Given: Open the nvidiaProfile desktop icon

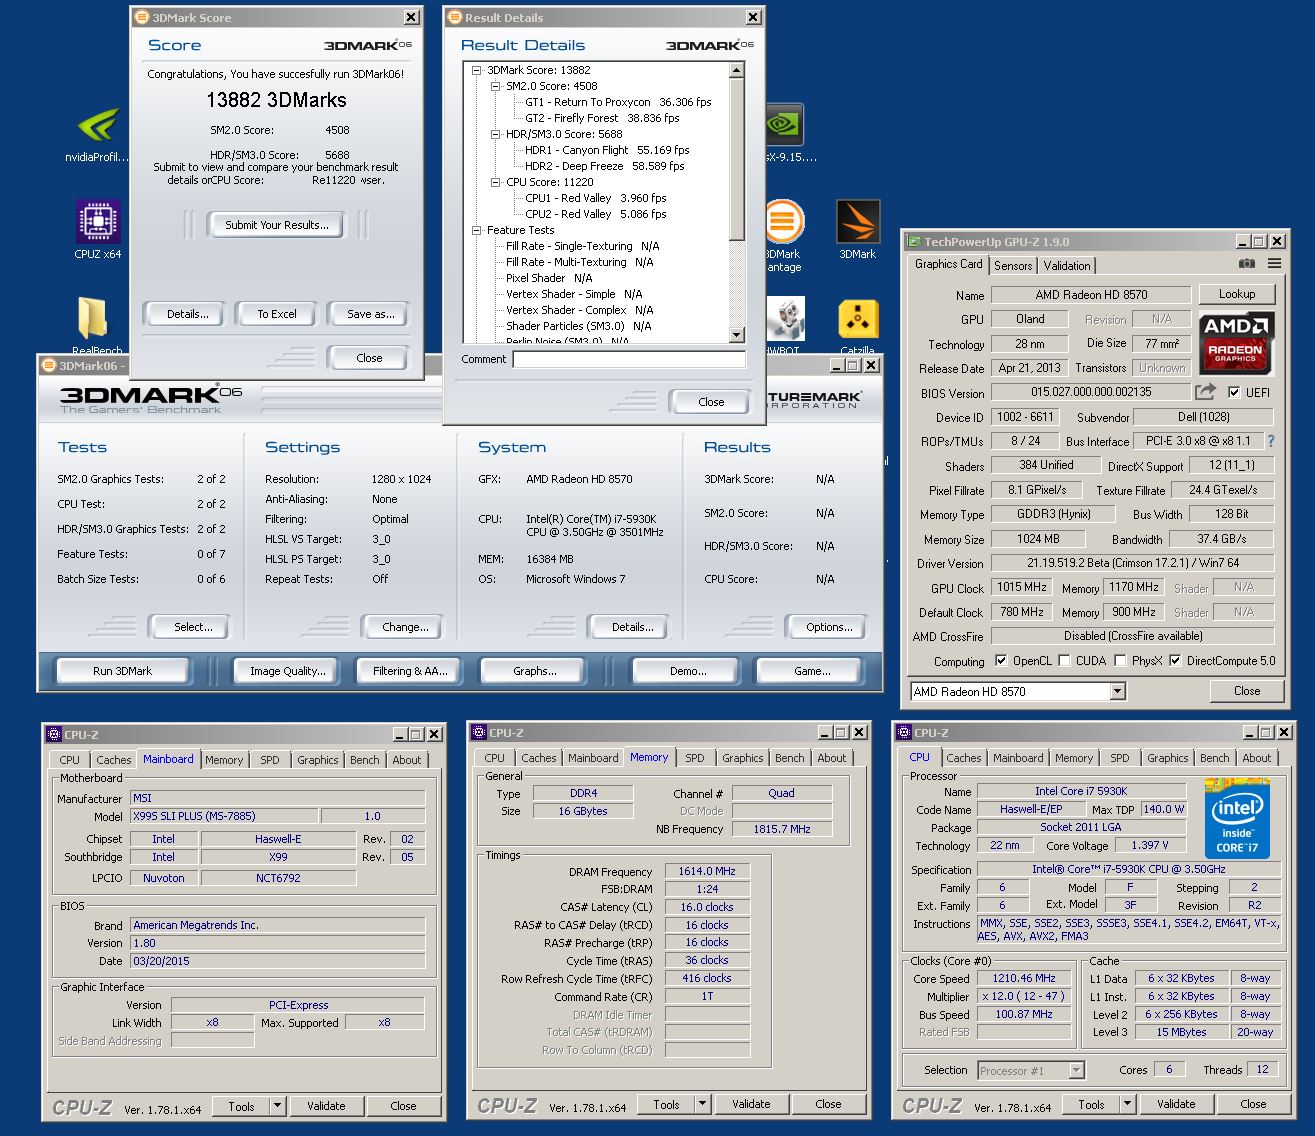Looking at the screenshot, I should pyautogui.click(x=98, y=135).
